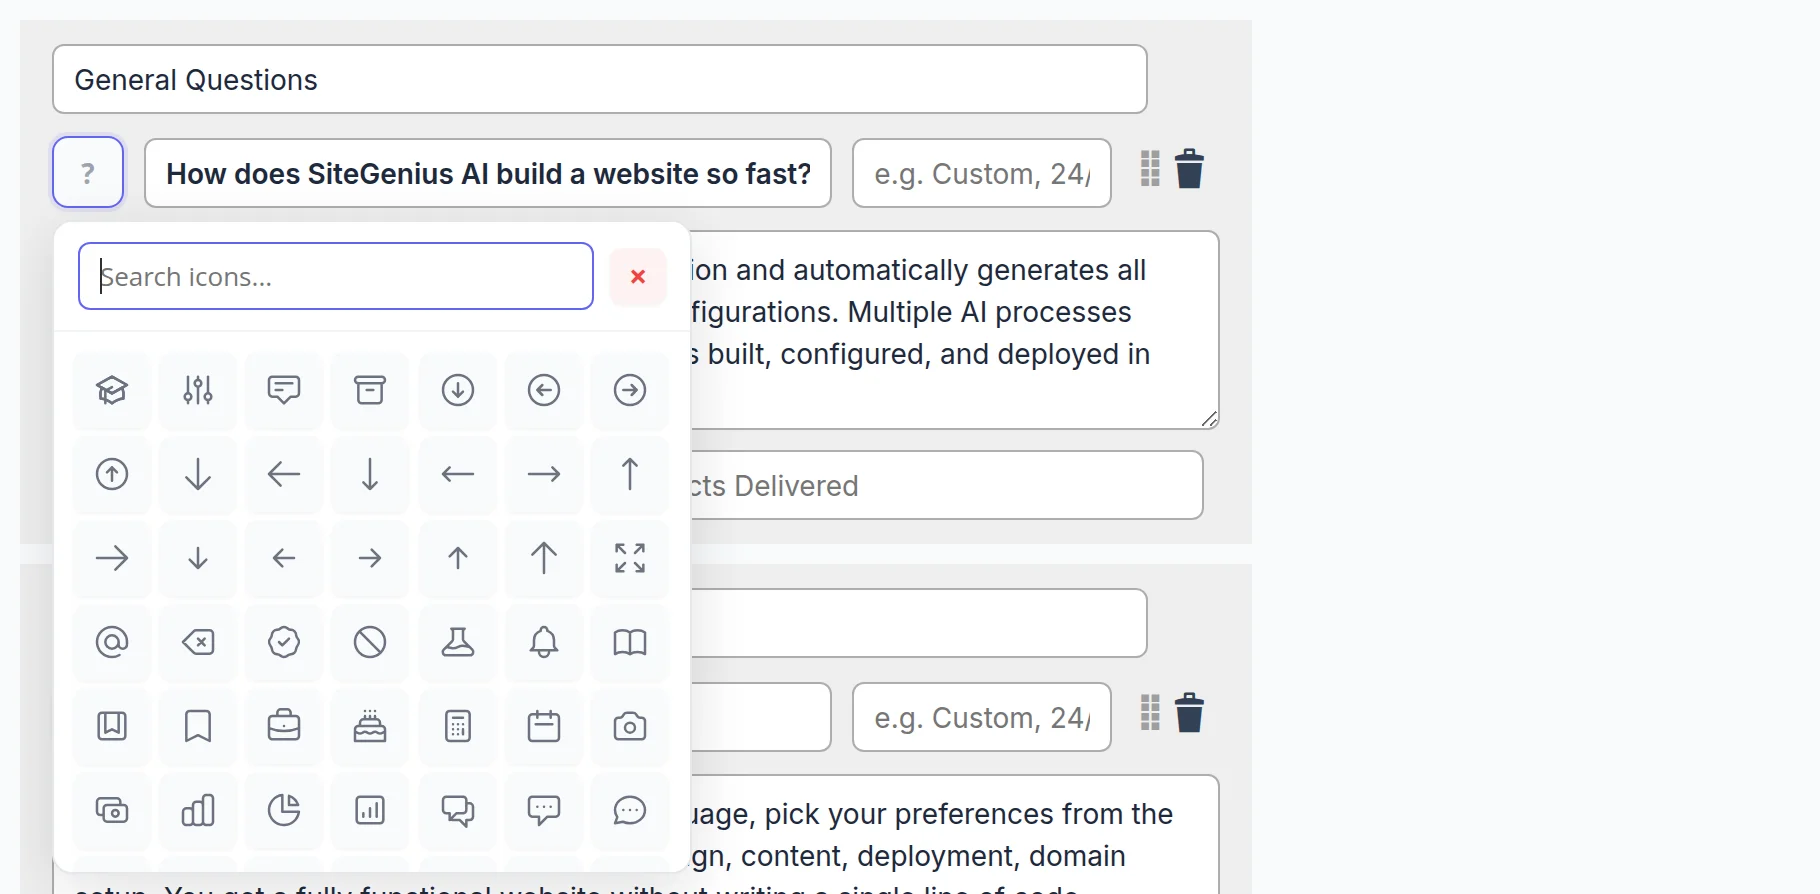Focus the Search icons field
The image size is (1820, 894).
(336, 276)
